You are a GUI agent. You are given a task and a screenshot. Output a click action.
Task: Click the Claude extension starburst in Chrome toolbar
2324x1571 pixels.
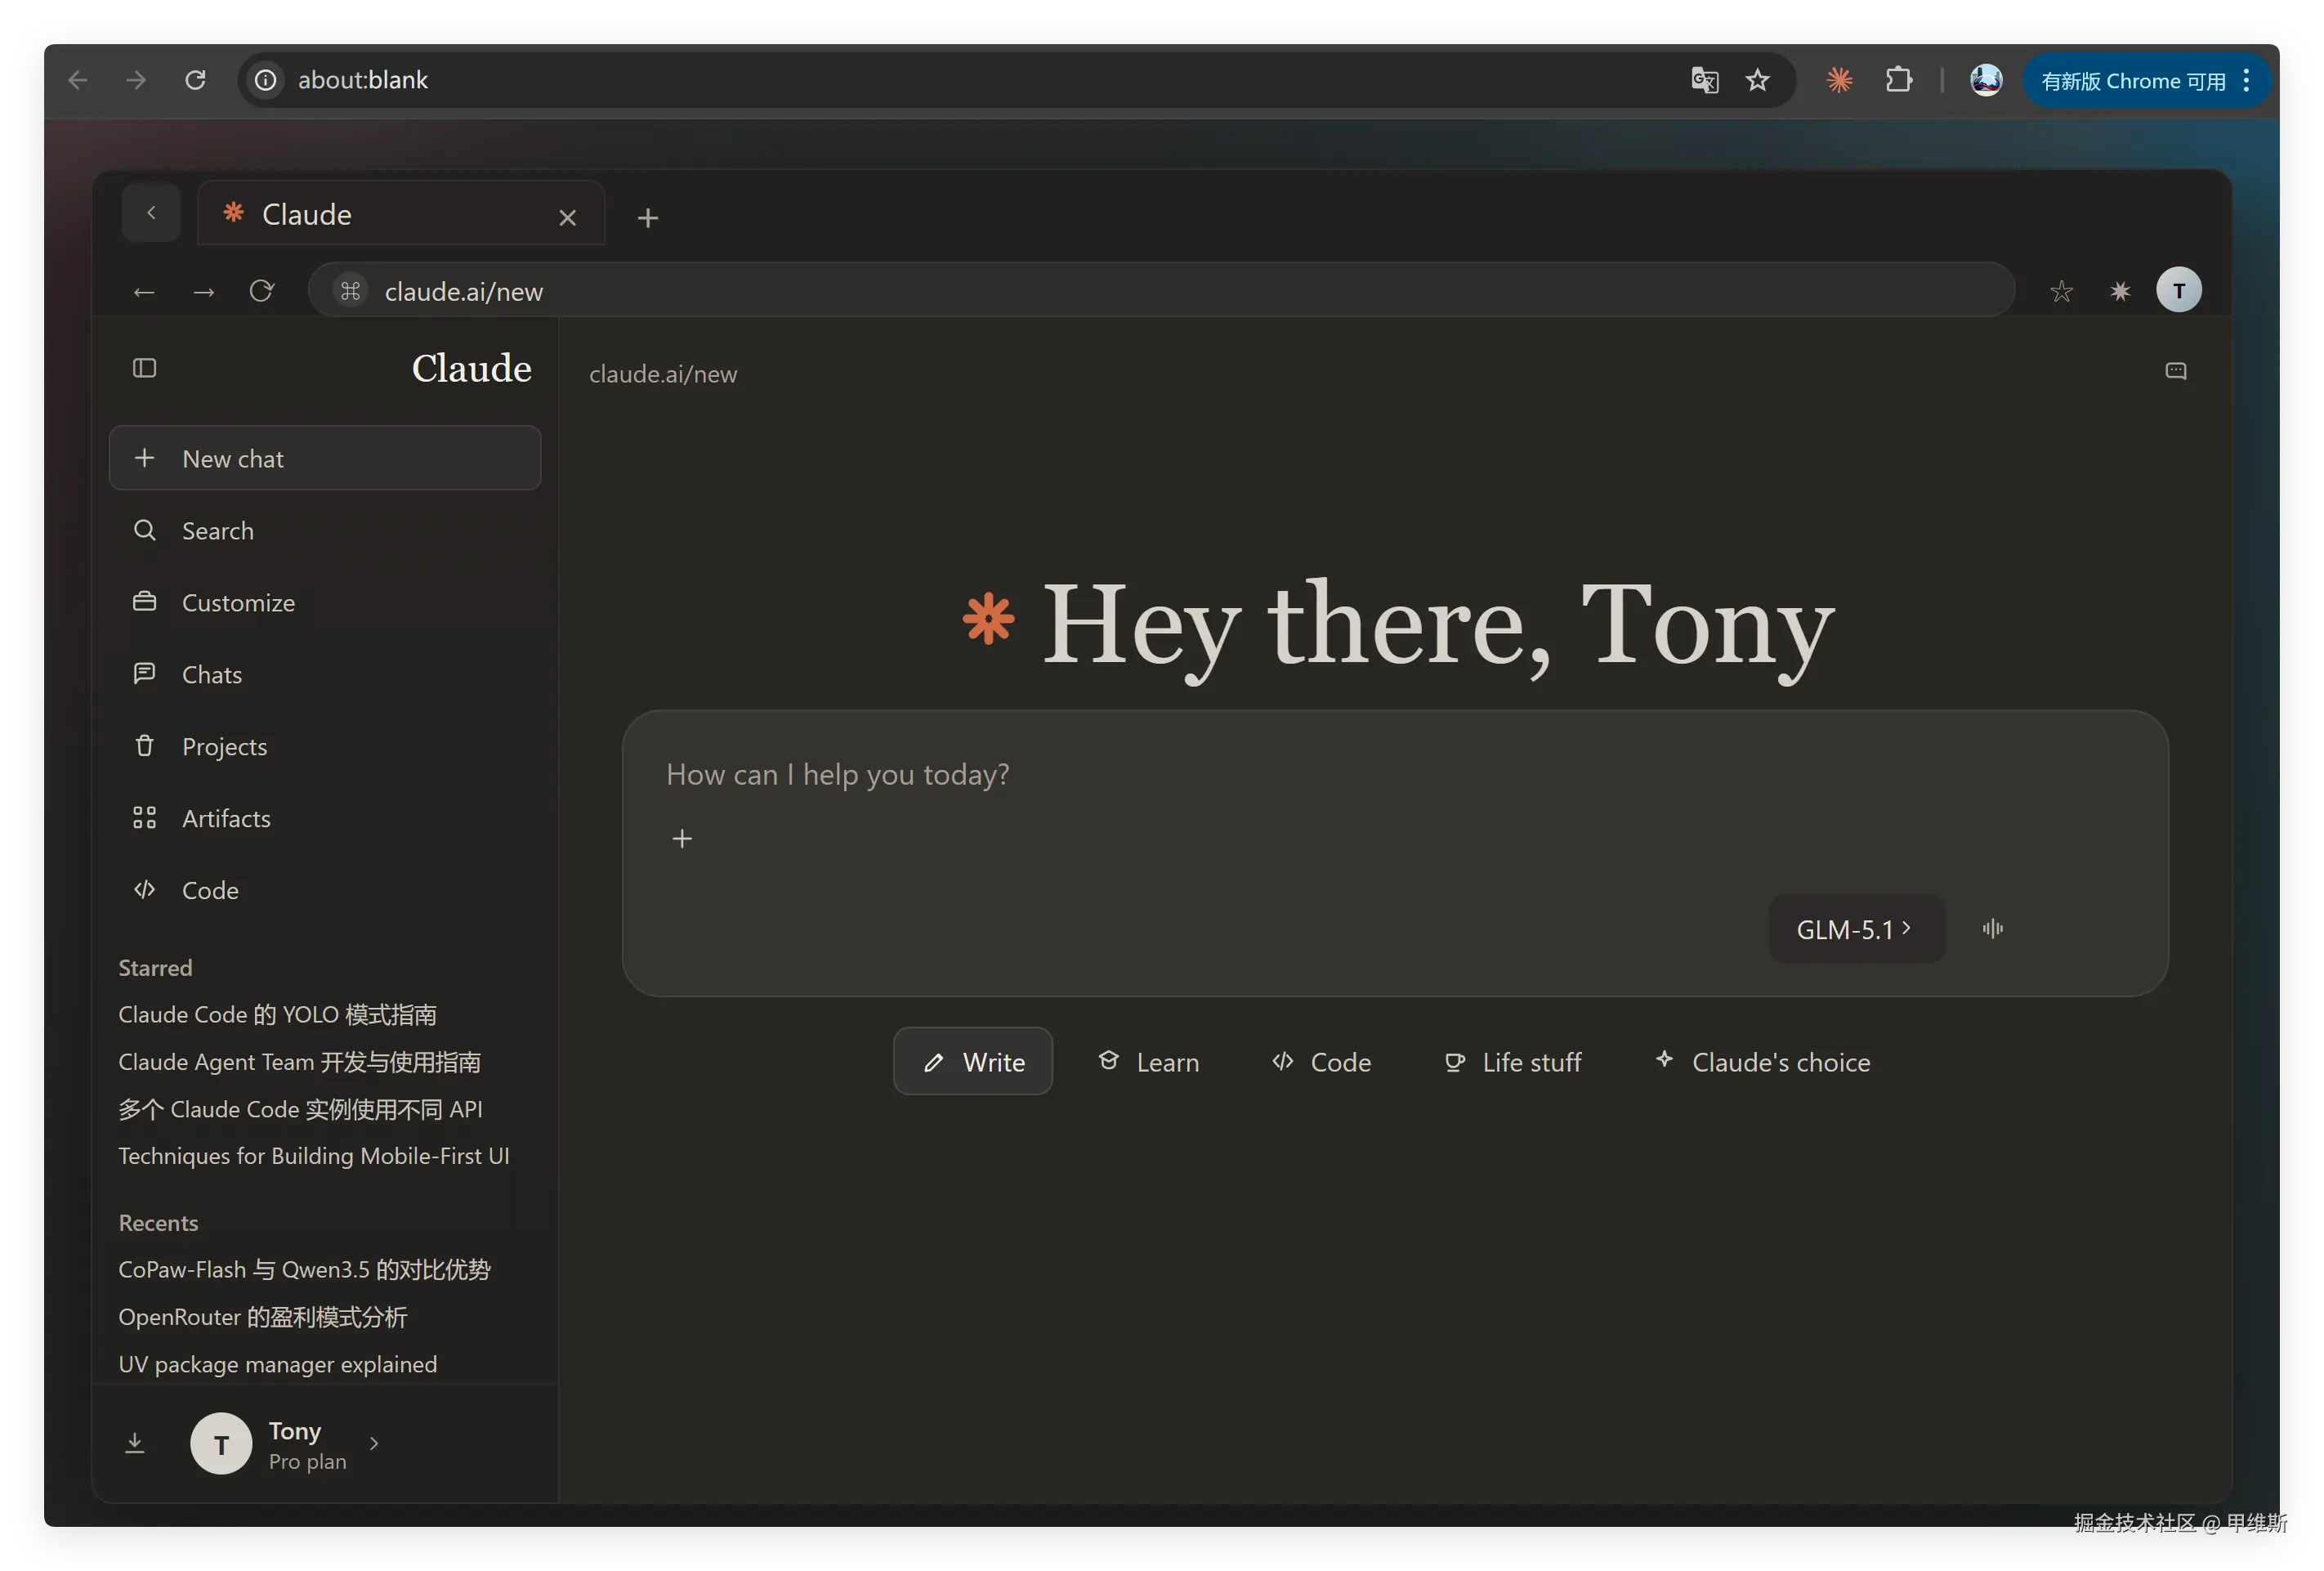coord(1839,80)
